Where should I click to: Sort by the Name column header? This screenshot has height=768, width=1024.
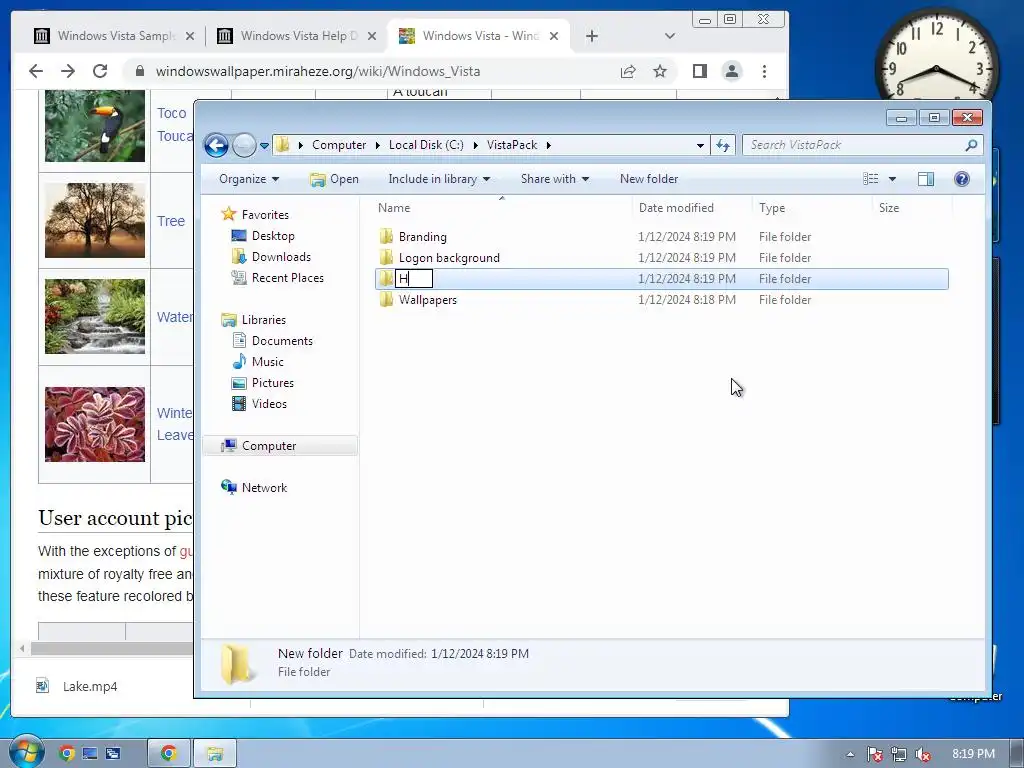pos(394,208)
